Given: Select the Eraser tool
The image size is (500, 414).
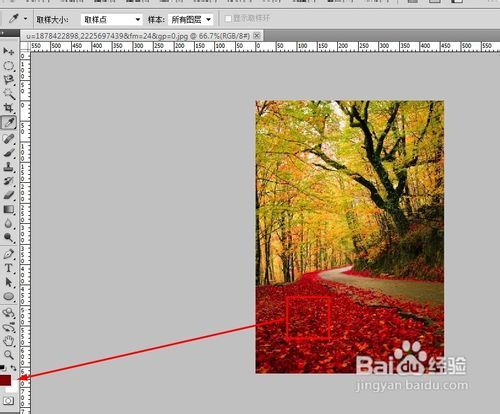Looking at the screenshot, I should [9, 195].
